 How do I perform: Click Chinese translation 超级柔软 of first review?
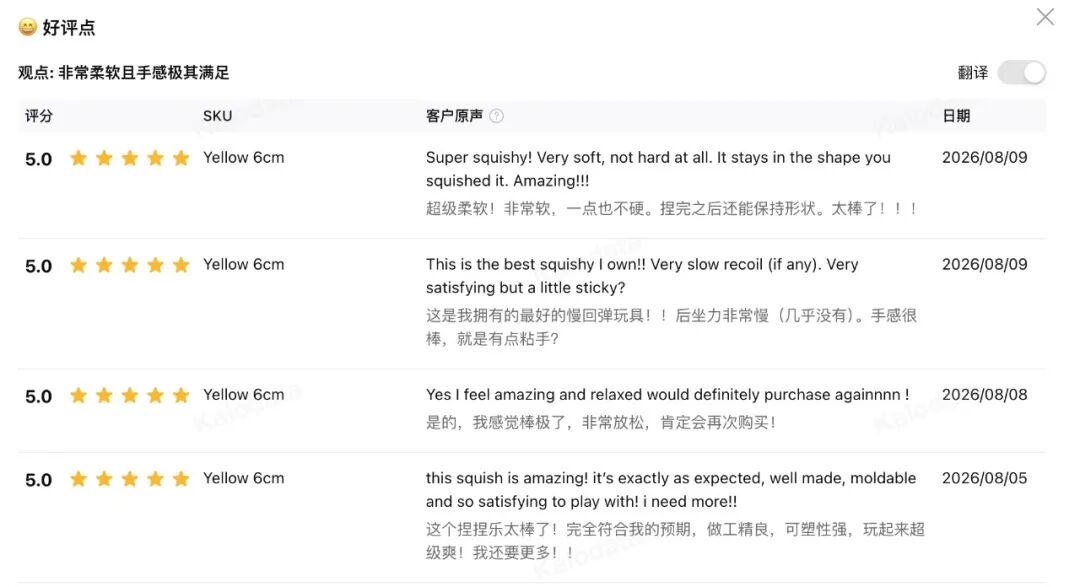click(x=672, y=208)
